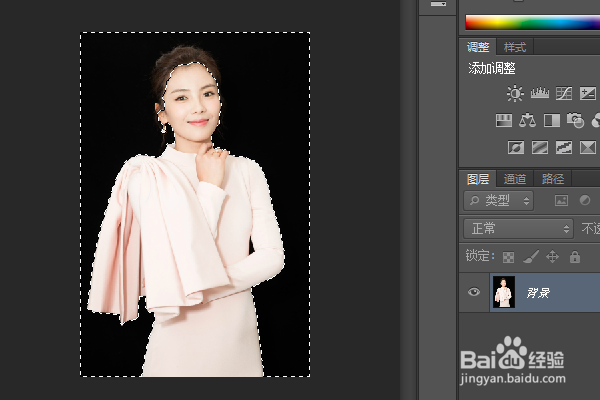
Task: Pick a color from the spectrum ramp
Action: coord(533,23)
